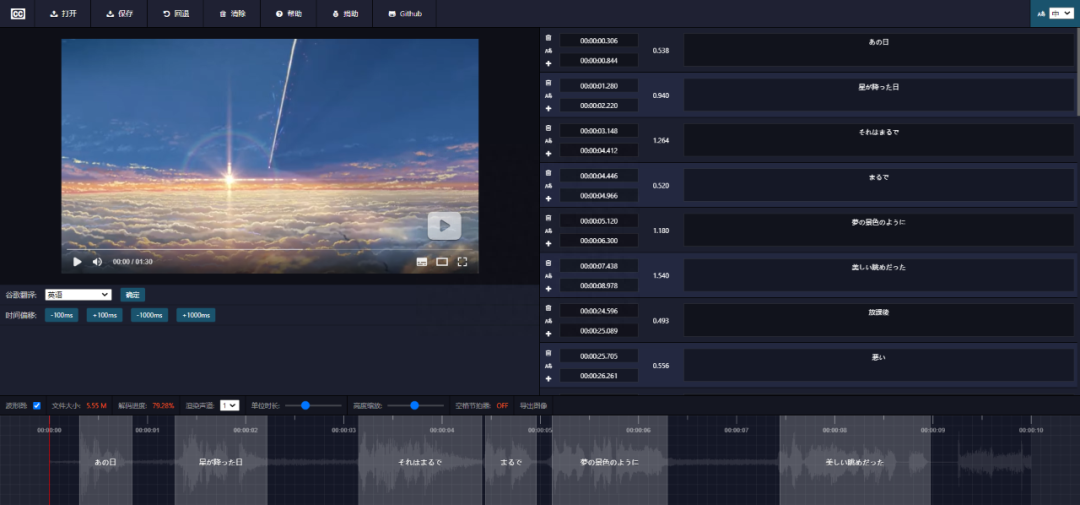Open the 渲染声道 channel dropdown
Image resolution: width=1080 pixels, height=505 pixels.
click(229, 406)
